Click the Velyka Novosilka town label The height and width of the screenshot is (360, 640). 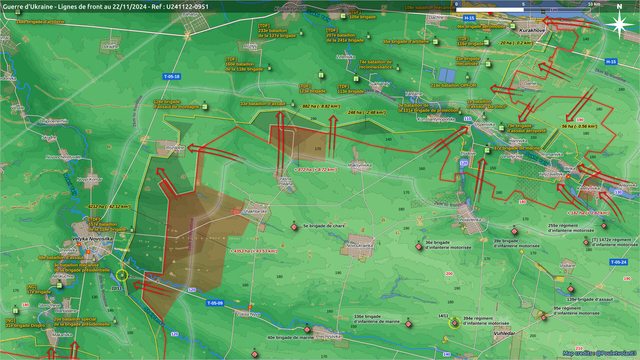click(x=92, y=238)
